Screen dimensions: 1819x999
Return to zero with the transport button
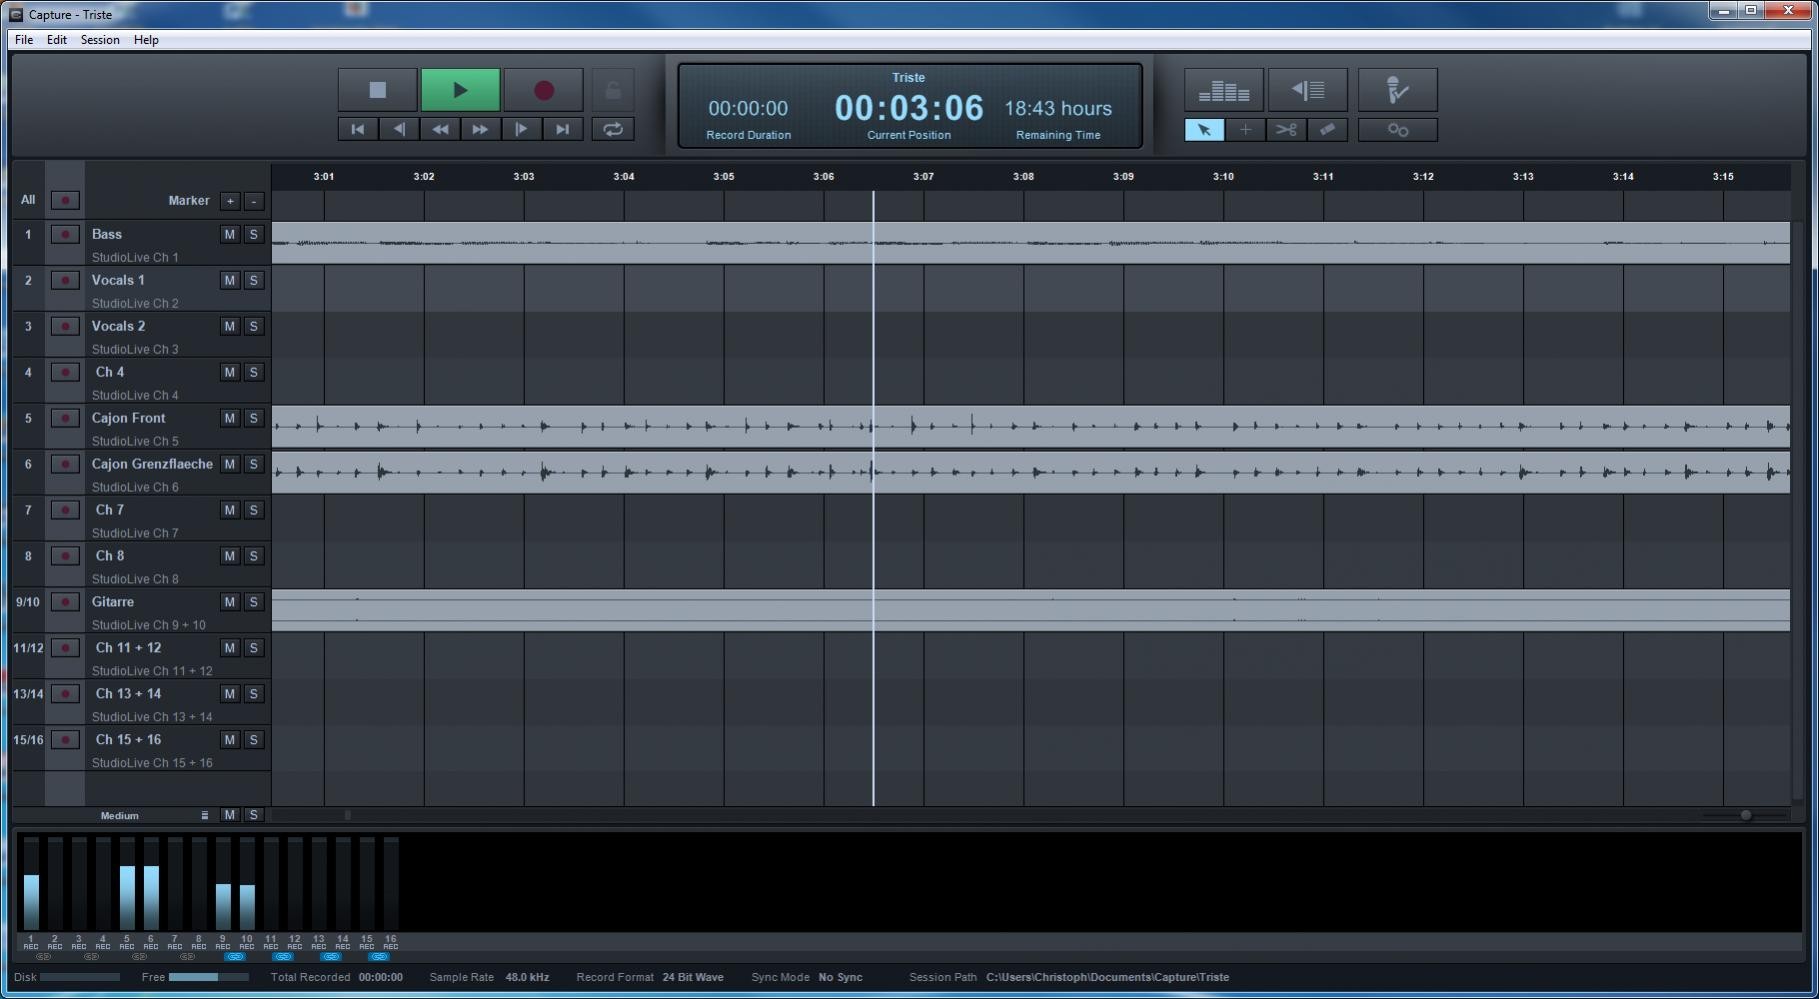358,129
